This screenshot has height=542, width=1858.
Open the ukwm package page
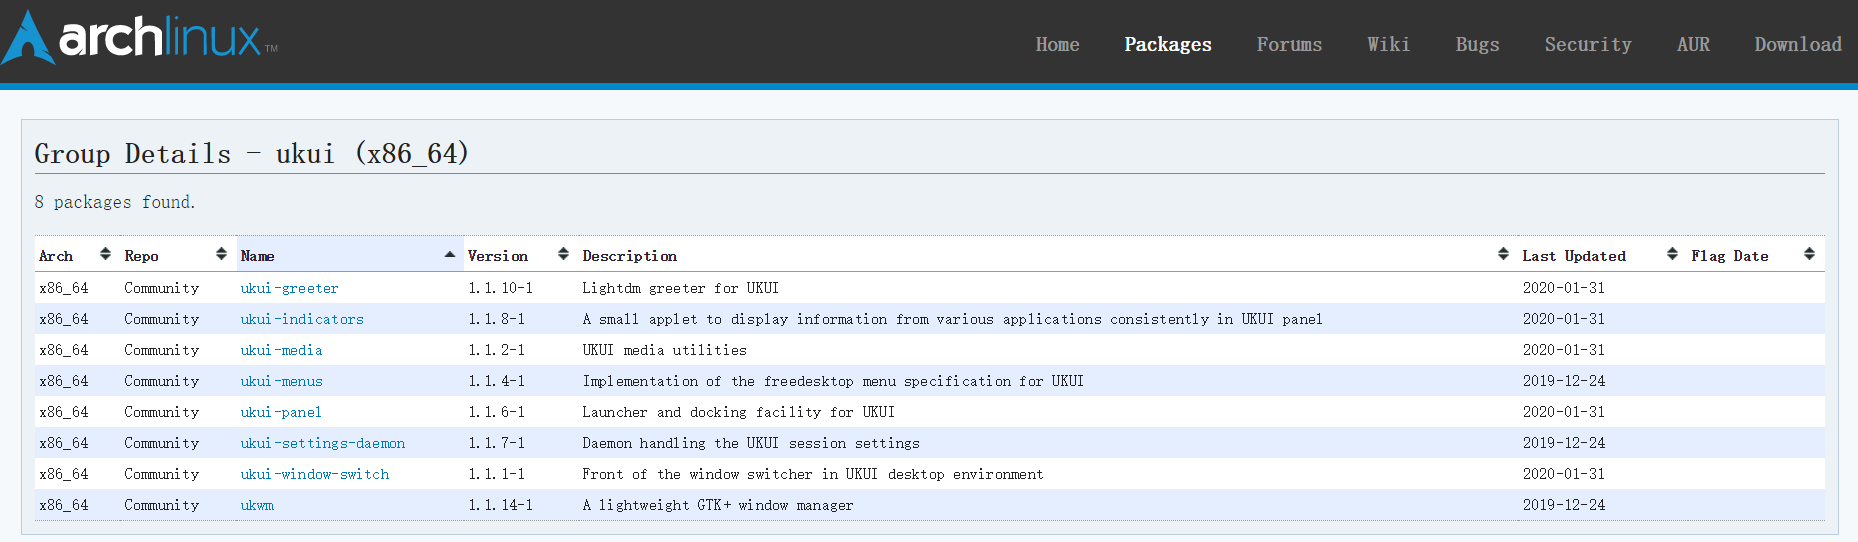[x=257, y=505]
